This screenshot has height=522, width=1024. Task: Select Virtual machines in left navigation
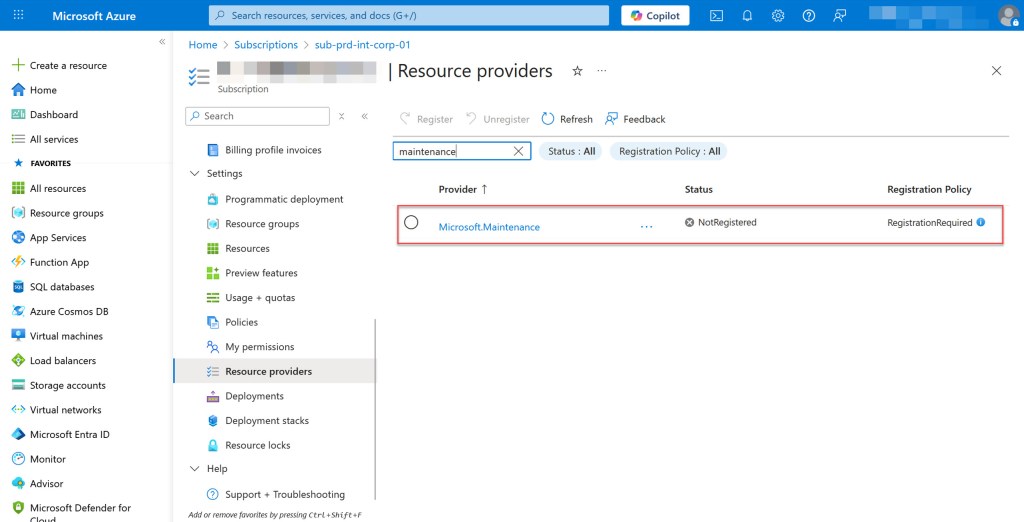[66, 336]
